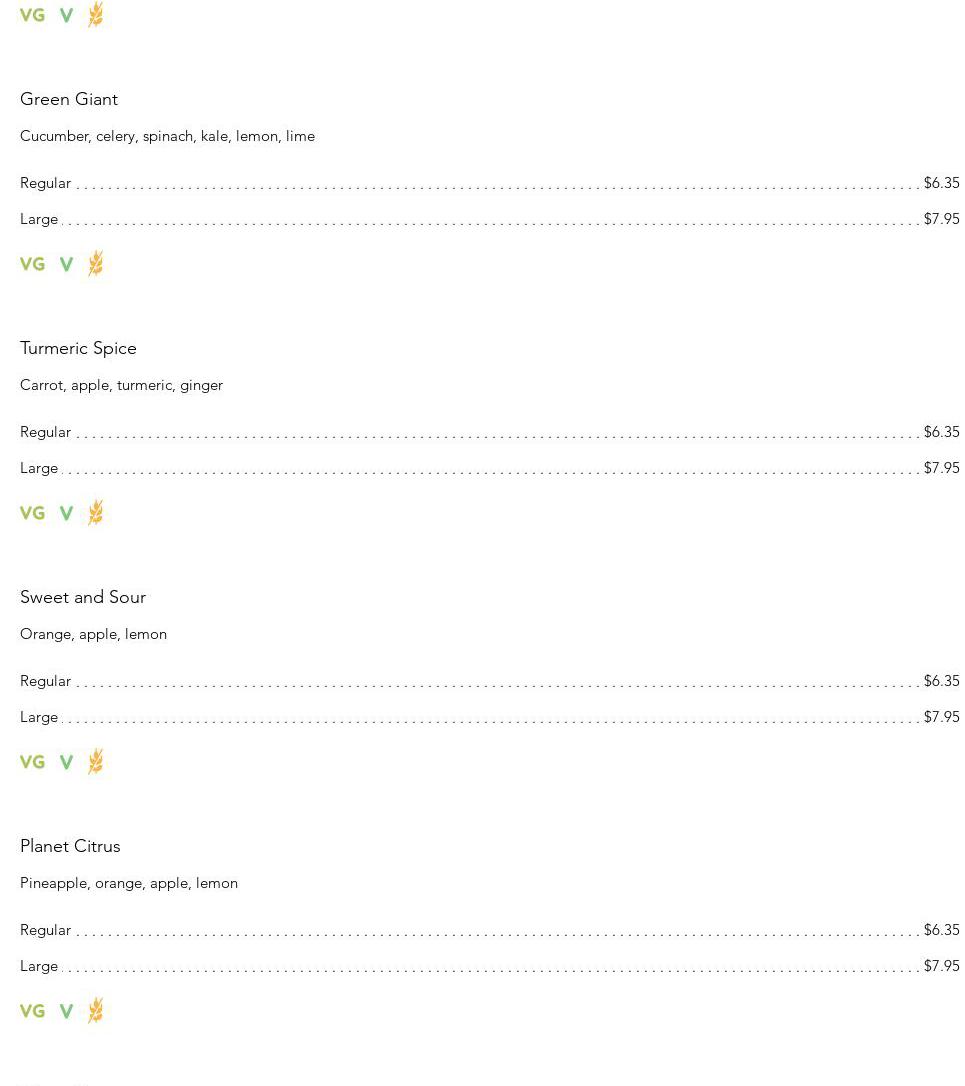
Task: Click the VG icon under Green Giant
Action: [x=33, y=264]
